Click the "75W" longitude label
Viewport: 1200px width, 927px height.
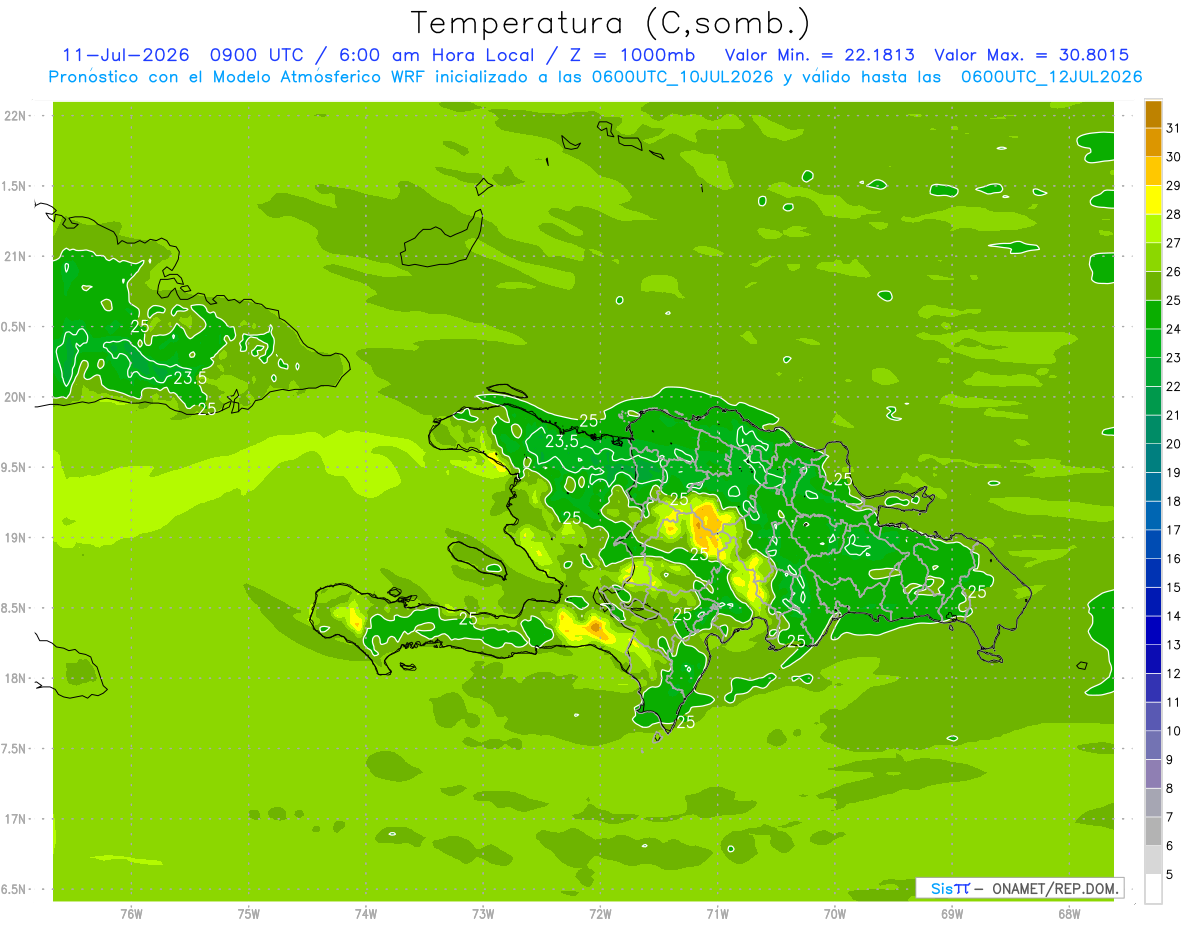(249, 913)
